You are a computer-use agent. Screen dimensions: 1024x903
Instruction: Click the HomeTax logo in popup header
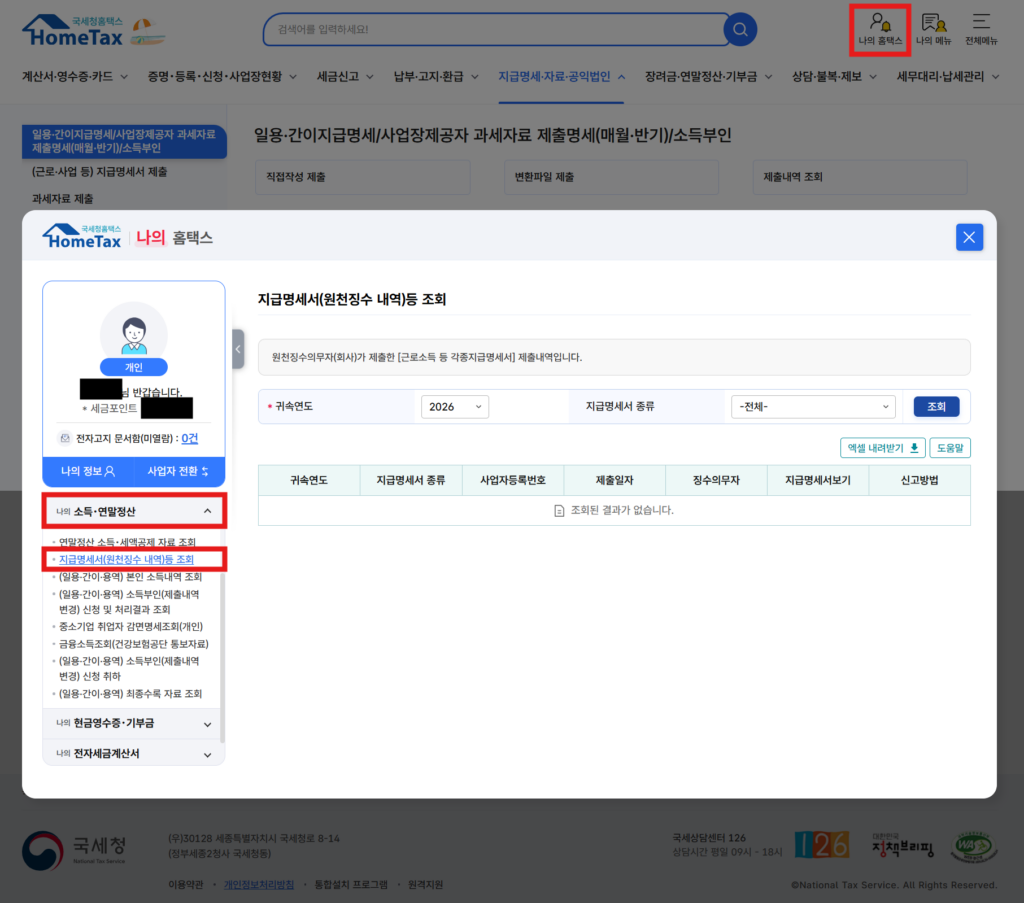82,237
